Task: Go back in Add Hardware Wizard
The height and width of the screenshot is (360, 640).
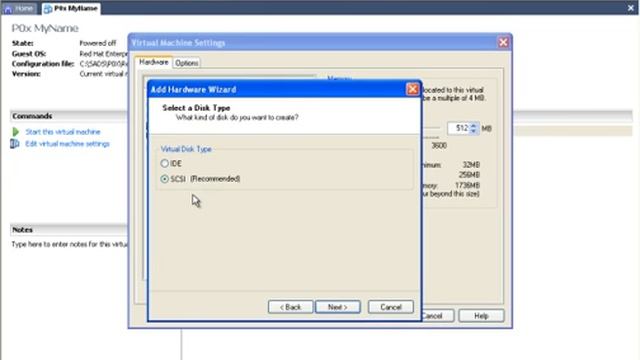Action: [x=290, y=307]
